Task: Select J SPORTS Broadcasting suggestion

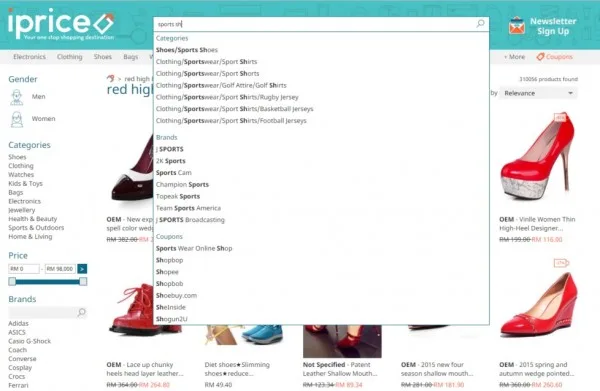Action: click(190, 220)
